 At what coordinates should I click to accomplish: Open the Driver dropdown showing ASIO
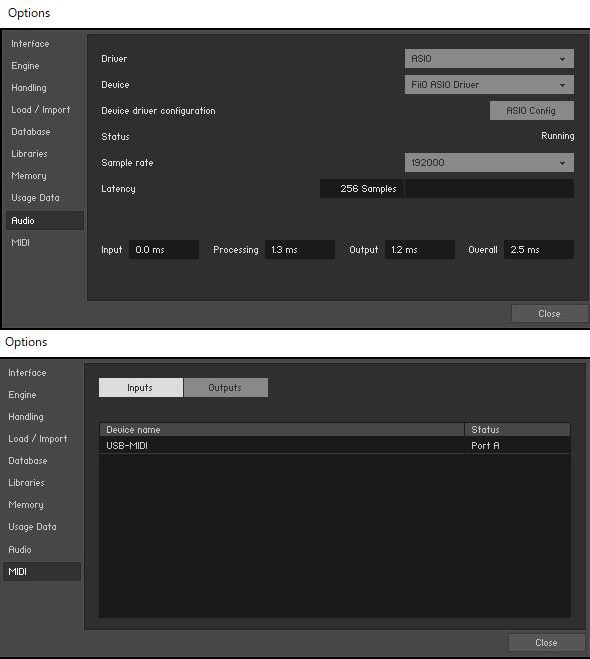[489, 59]
